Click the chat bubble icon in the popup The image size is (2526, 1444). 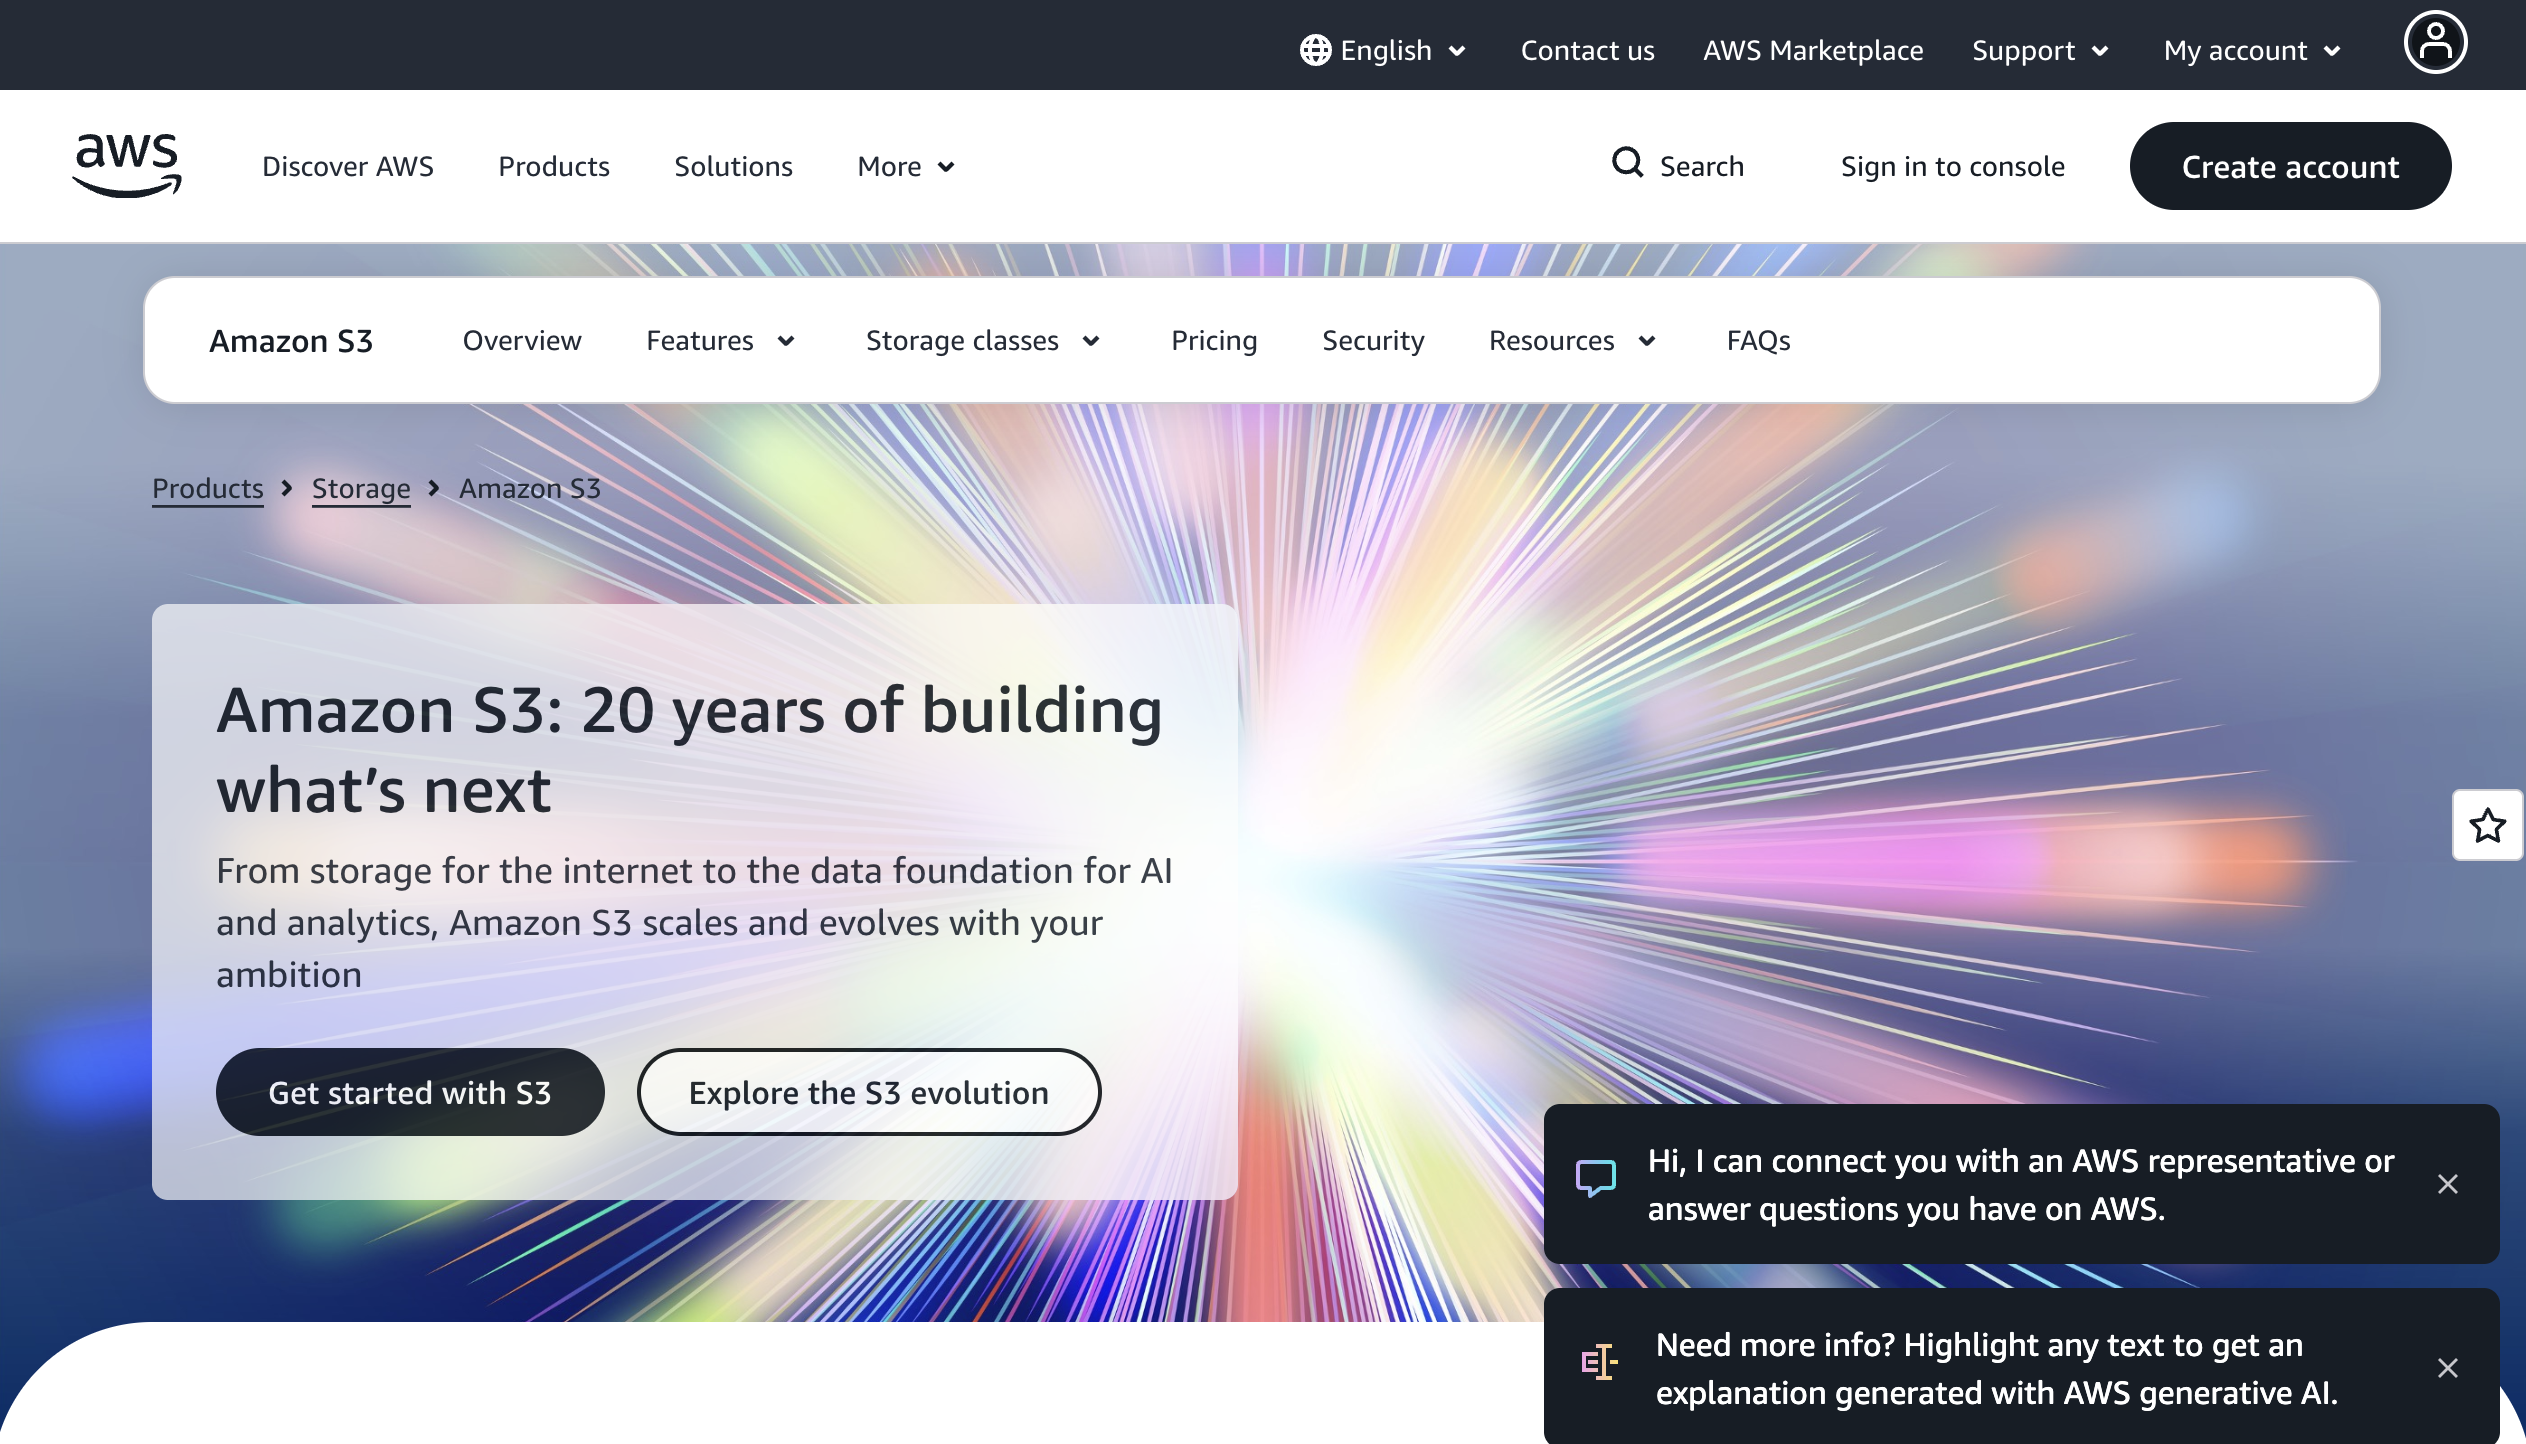point(1596,1179)
